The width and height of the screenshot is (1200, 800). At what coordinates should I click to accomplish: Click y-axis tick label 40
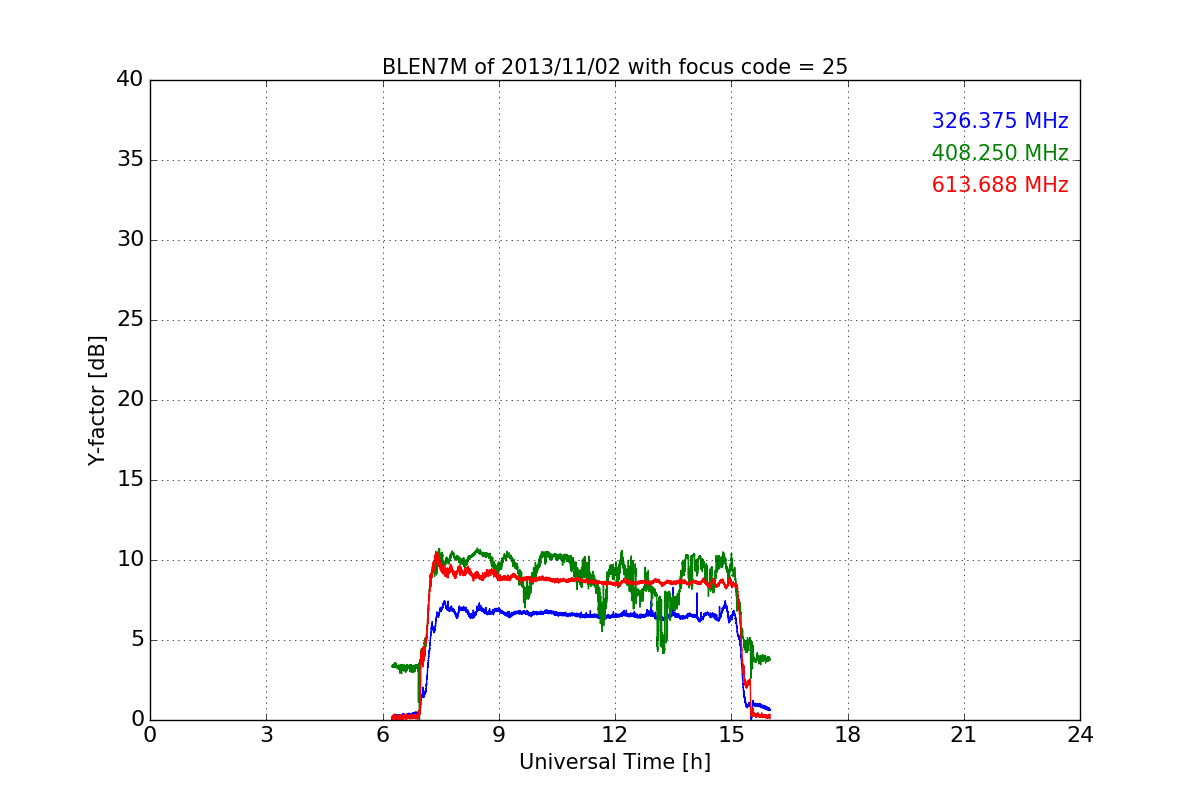click(x=130, y=80)
